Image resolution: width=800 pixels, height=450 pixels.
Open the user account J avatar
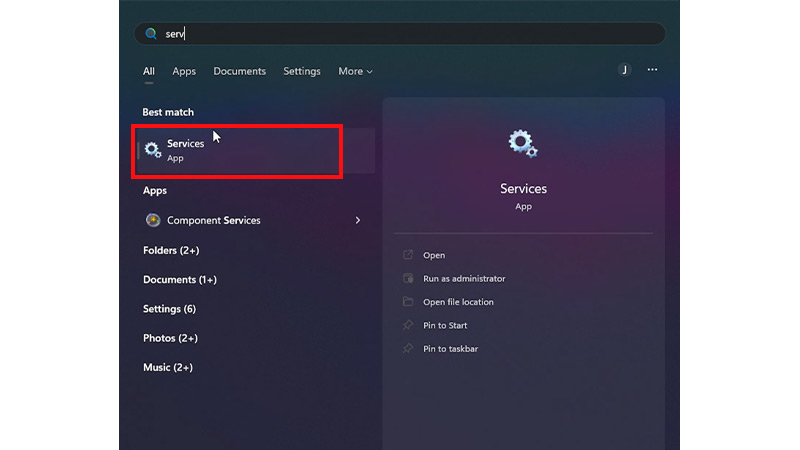pyautogui.click(x=624, y=70)
